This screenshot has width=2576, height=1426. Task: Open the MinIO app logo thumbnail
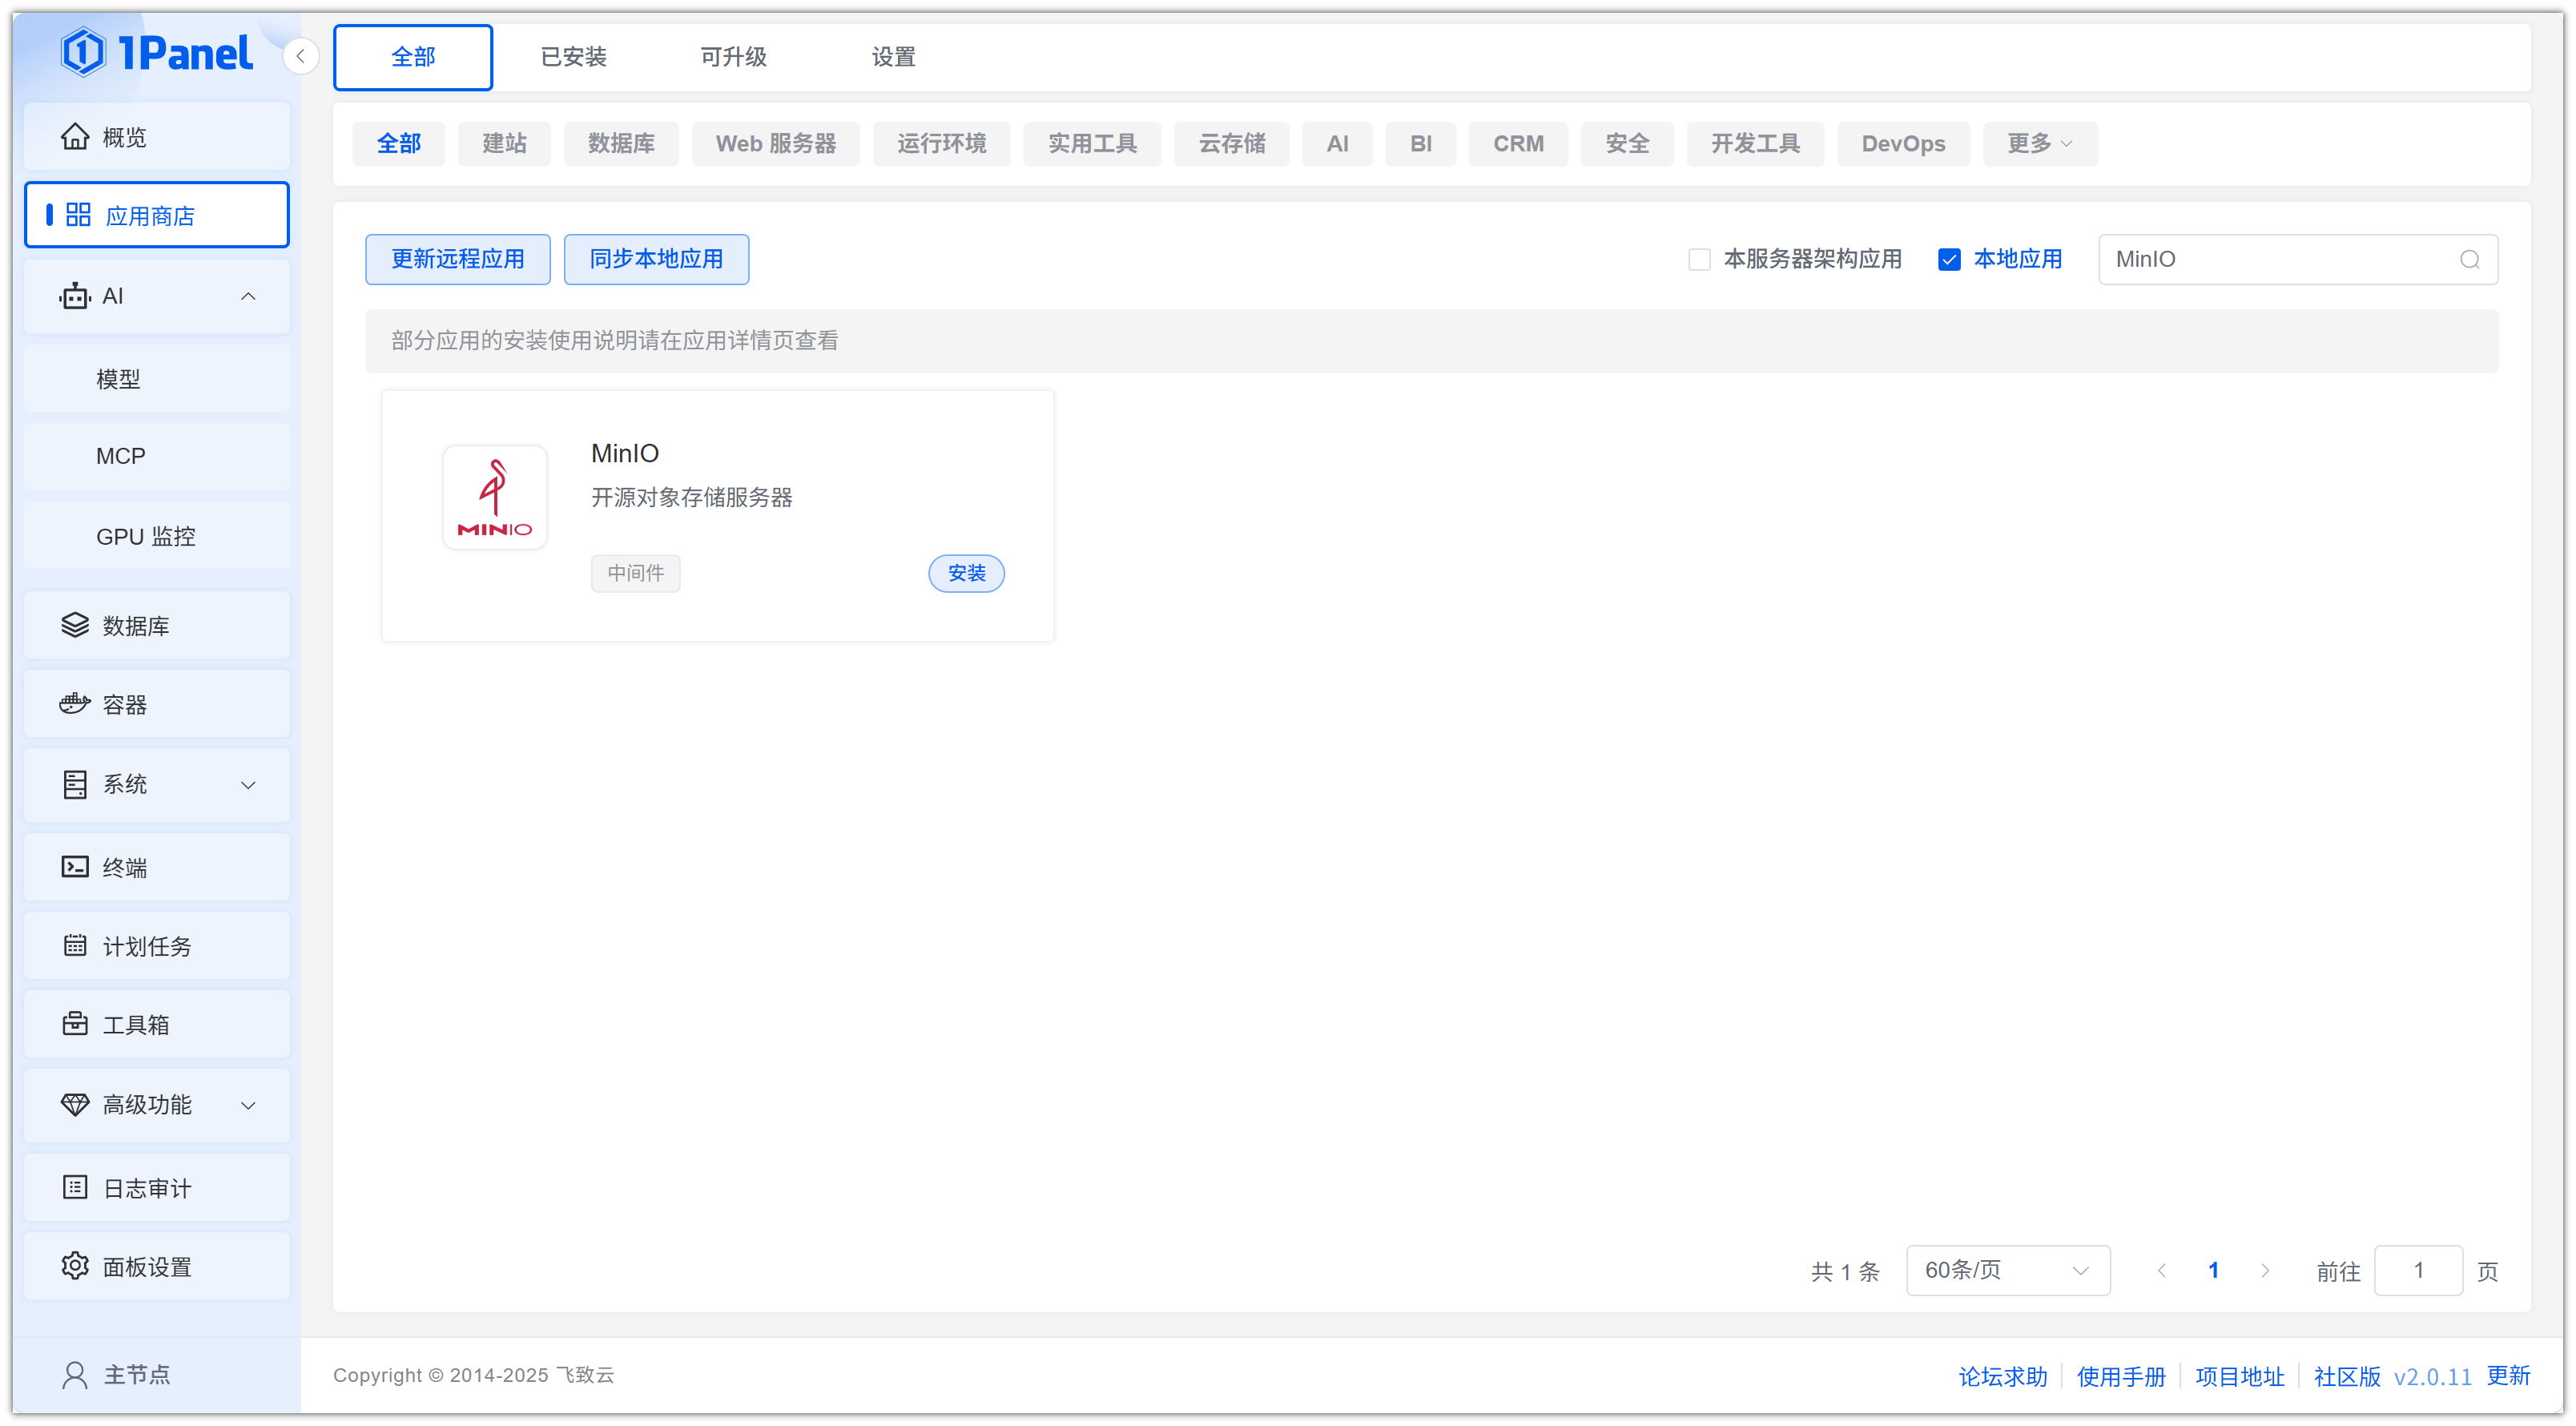[494, 497]
